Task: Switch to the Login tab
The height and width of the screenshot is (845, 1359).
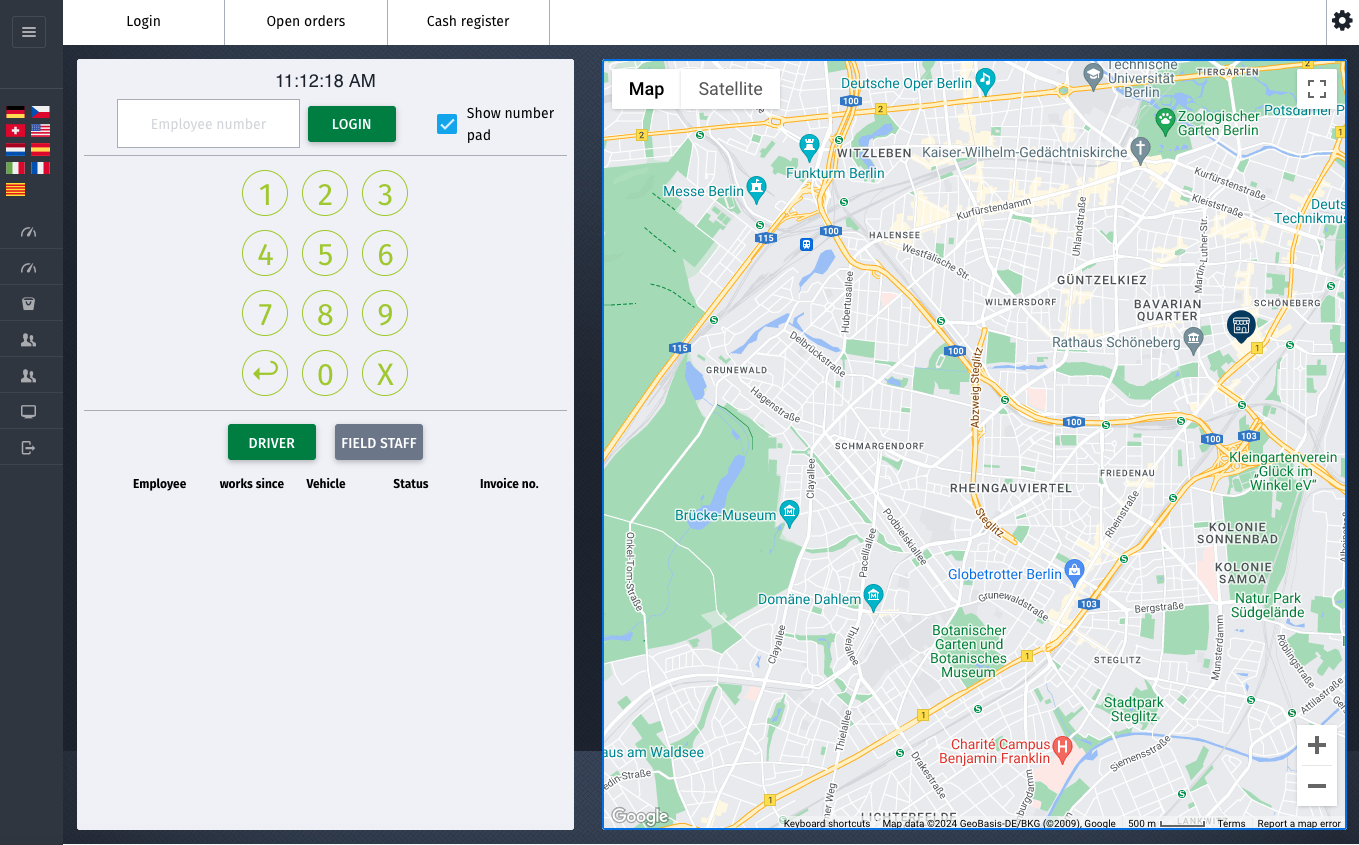Action: (143, 21)
